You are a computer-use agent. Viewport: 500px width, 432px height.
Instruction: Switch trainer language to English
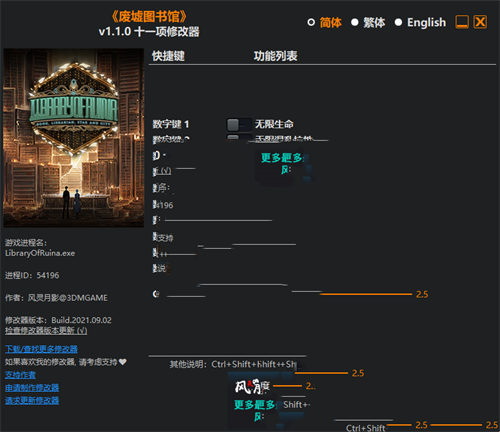point(398,22)
